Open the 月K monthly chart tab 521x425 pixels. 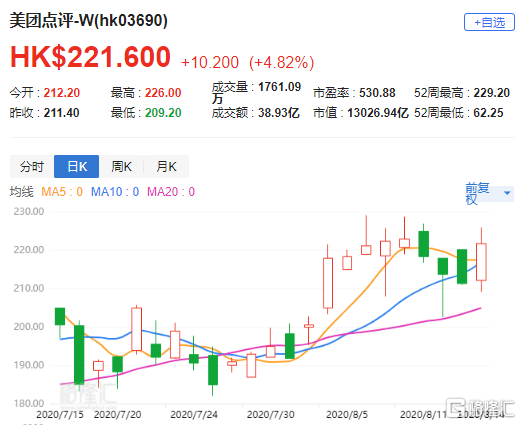pyautogui.click(x=166, y=166)
